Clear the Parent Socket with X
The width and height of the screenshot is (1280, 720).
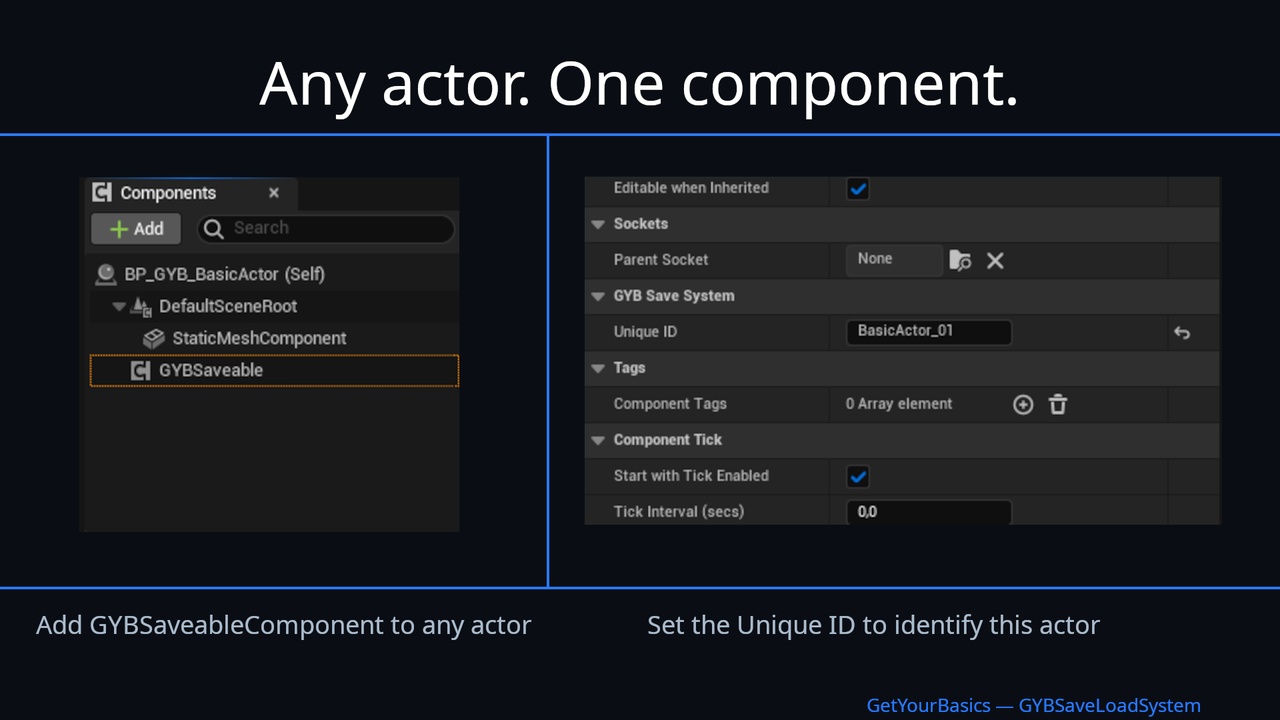click(995, 260)
